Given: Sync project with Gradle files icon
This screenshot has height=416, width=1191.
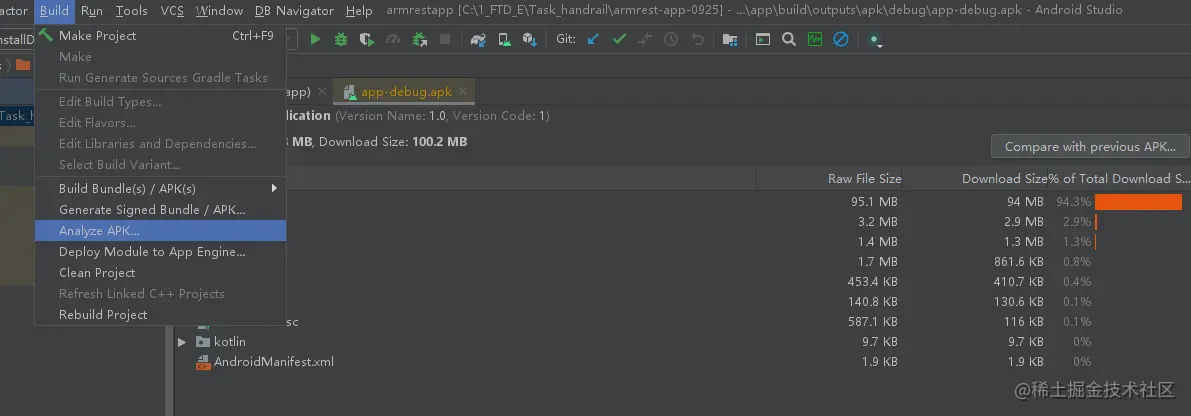Looking at the screenshot, I should (x=478, y=39).
